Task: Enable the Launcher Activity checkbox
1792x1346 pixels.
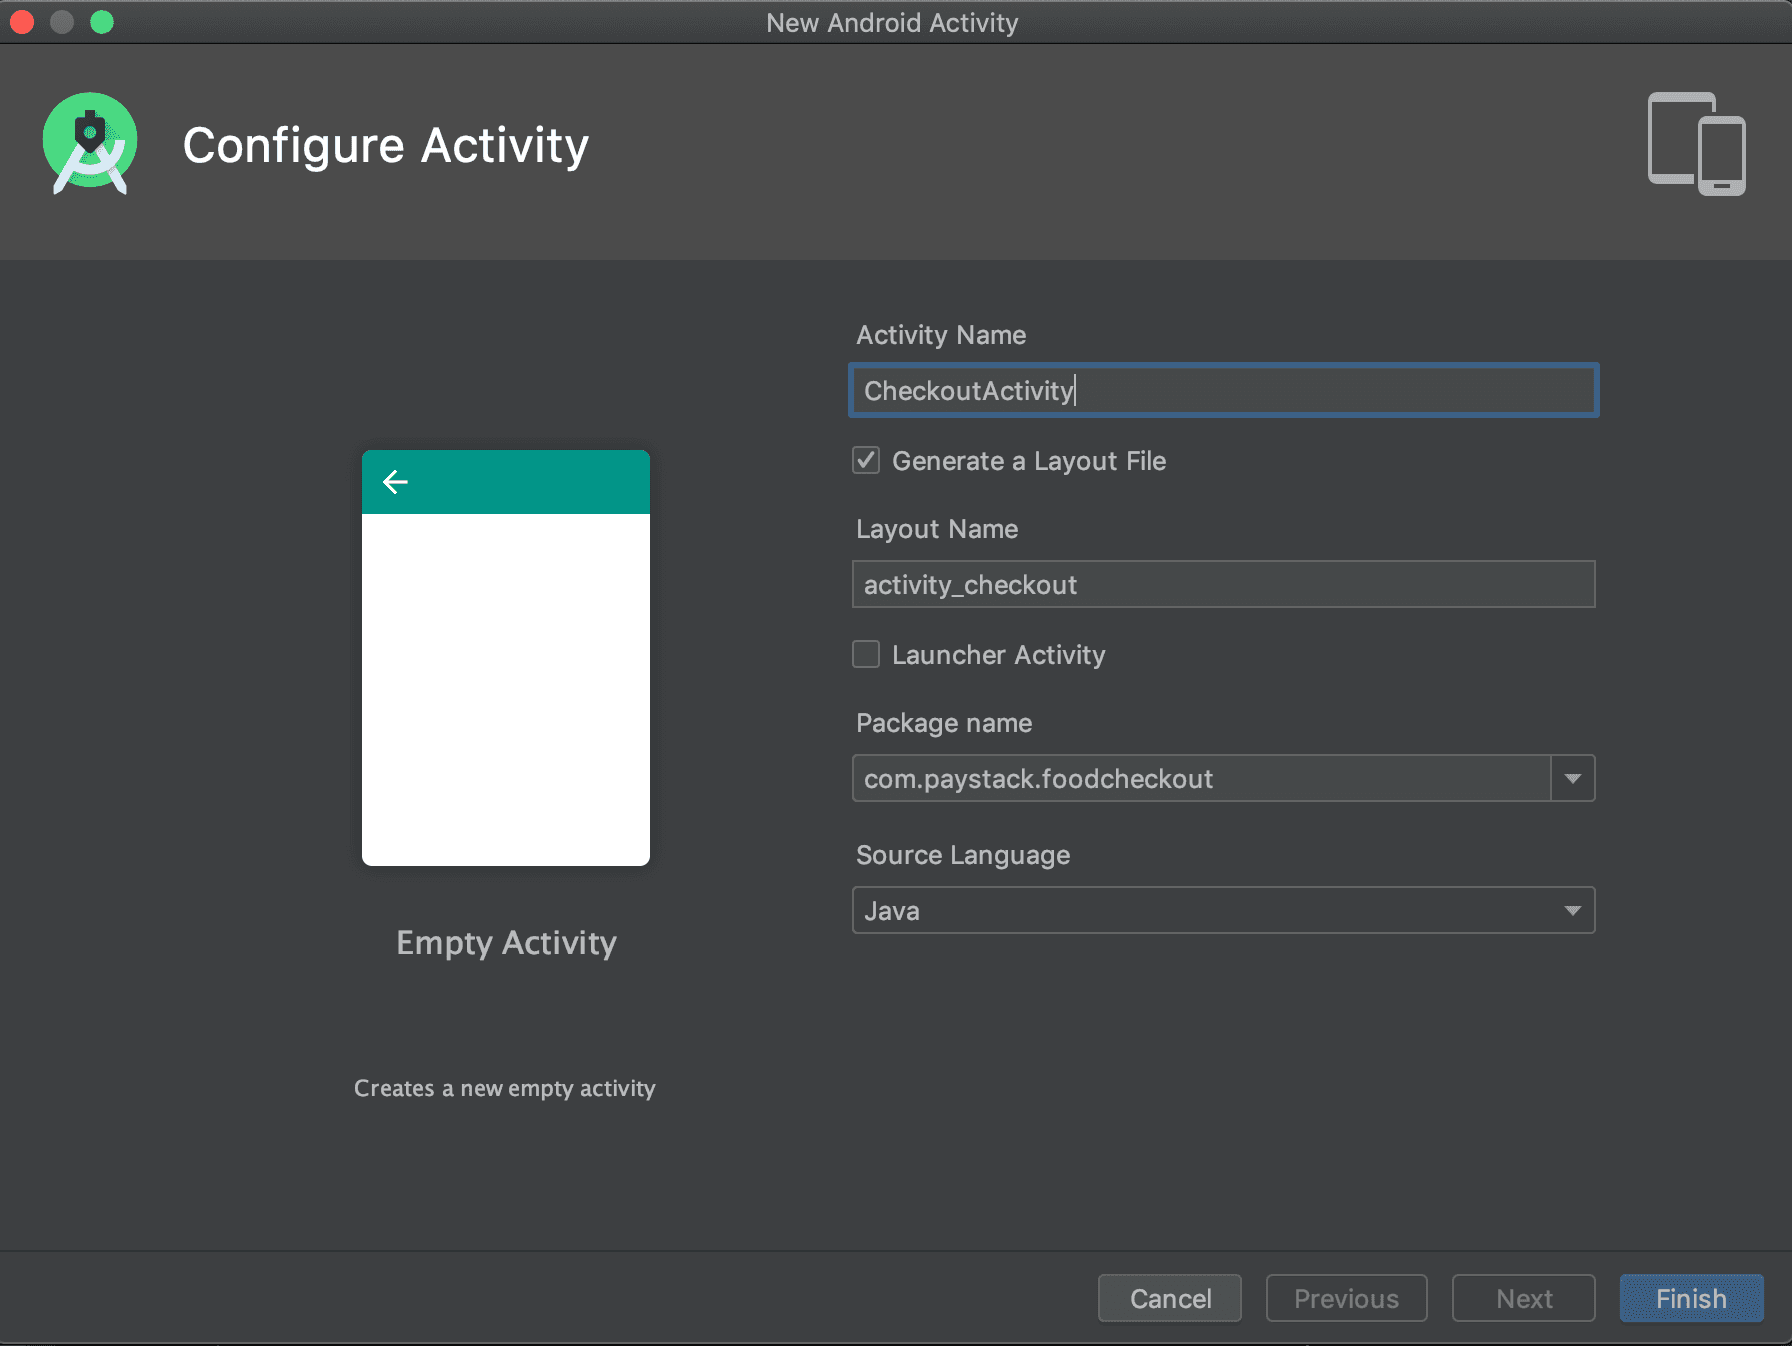Action: (866, 654)
